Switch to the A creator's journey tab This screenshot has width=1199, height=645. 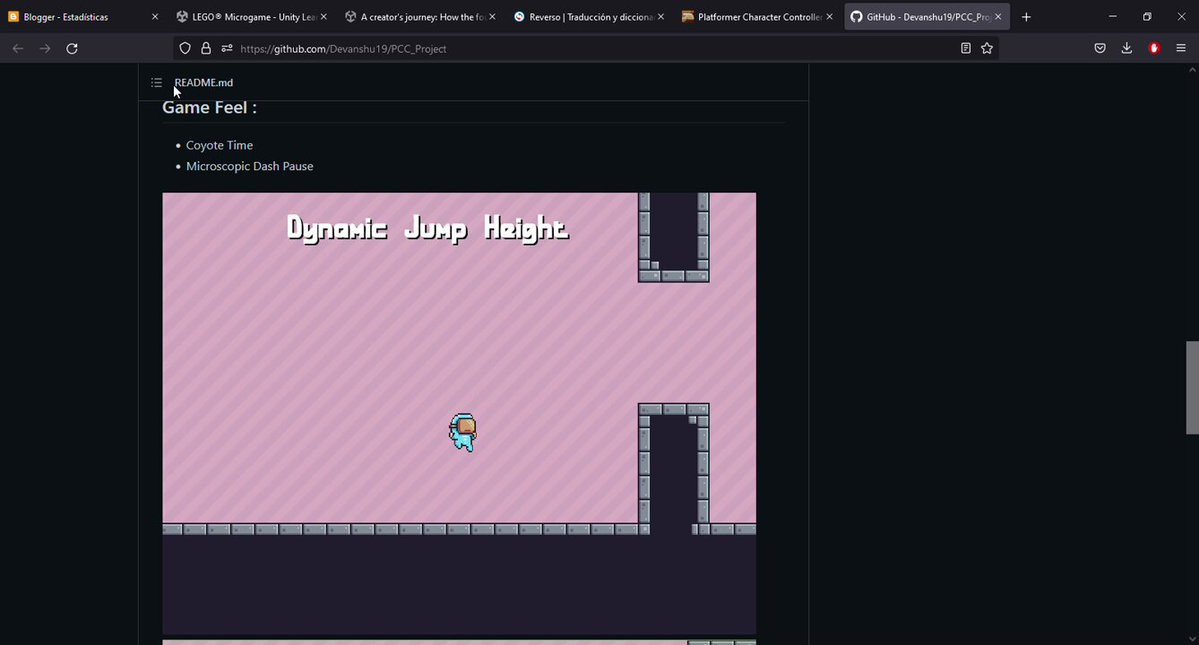point(420,17)
